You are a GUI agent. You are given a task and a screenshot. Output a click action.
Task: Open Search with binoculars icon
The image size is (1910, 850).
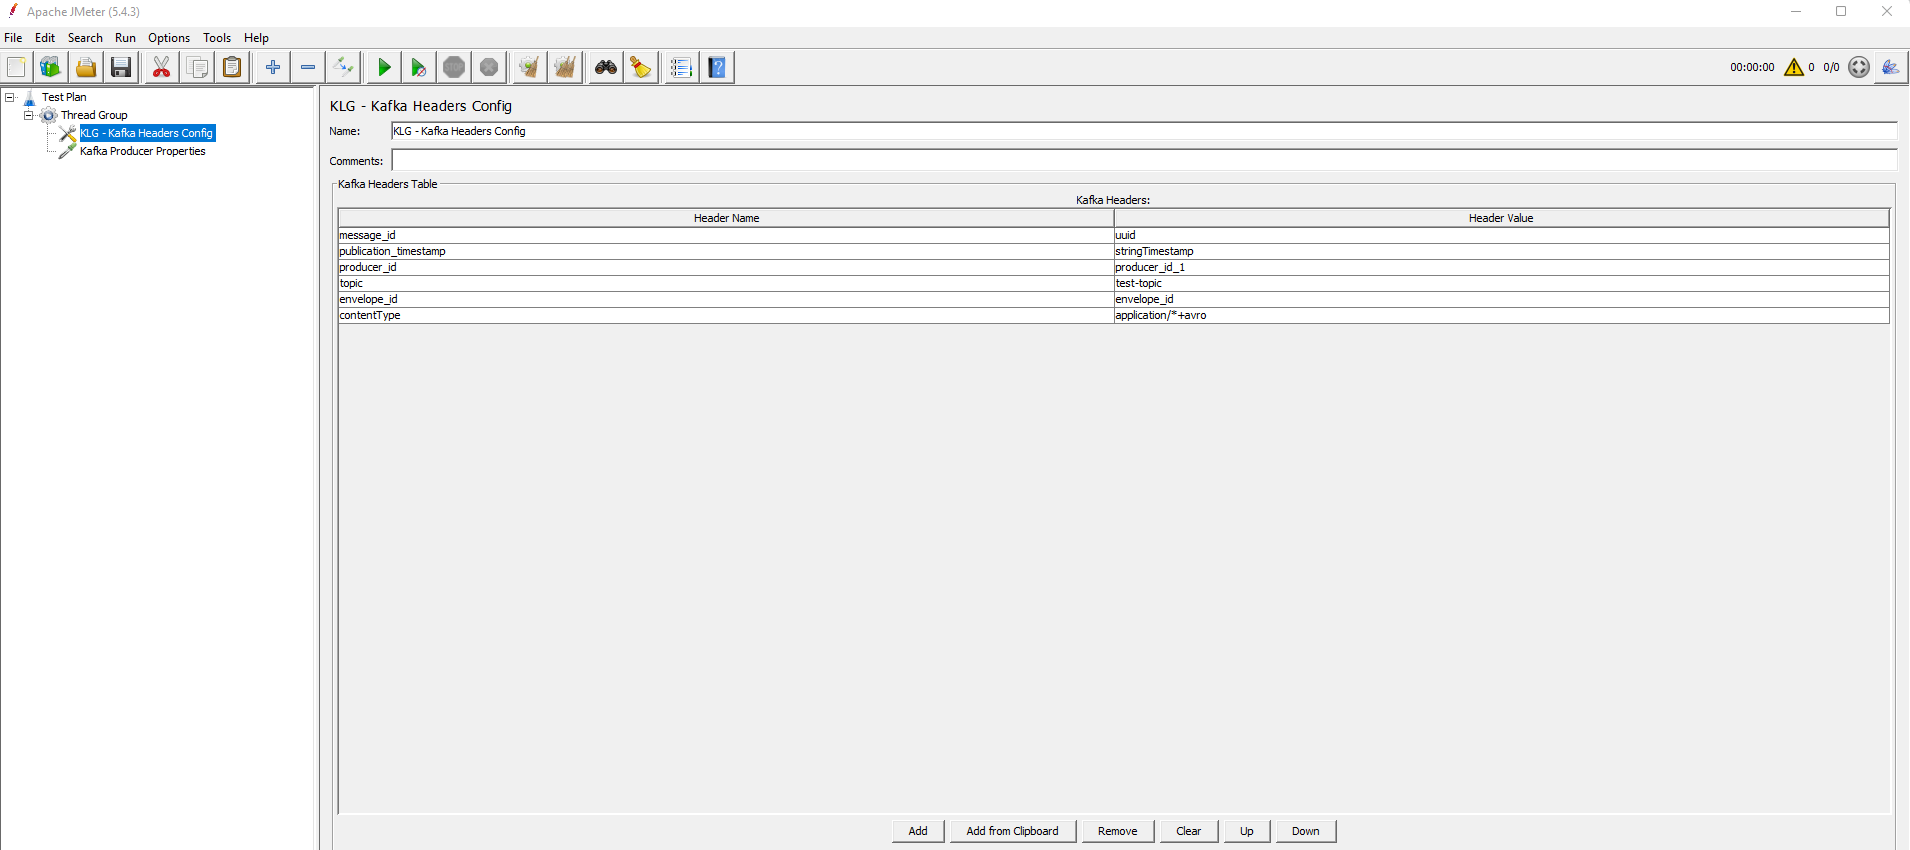(606, 67)
